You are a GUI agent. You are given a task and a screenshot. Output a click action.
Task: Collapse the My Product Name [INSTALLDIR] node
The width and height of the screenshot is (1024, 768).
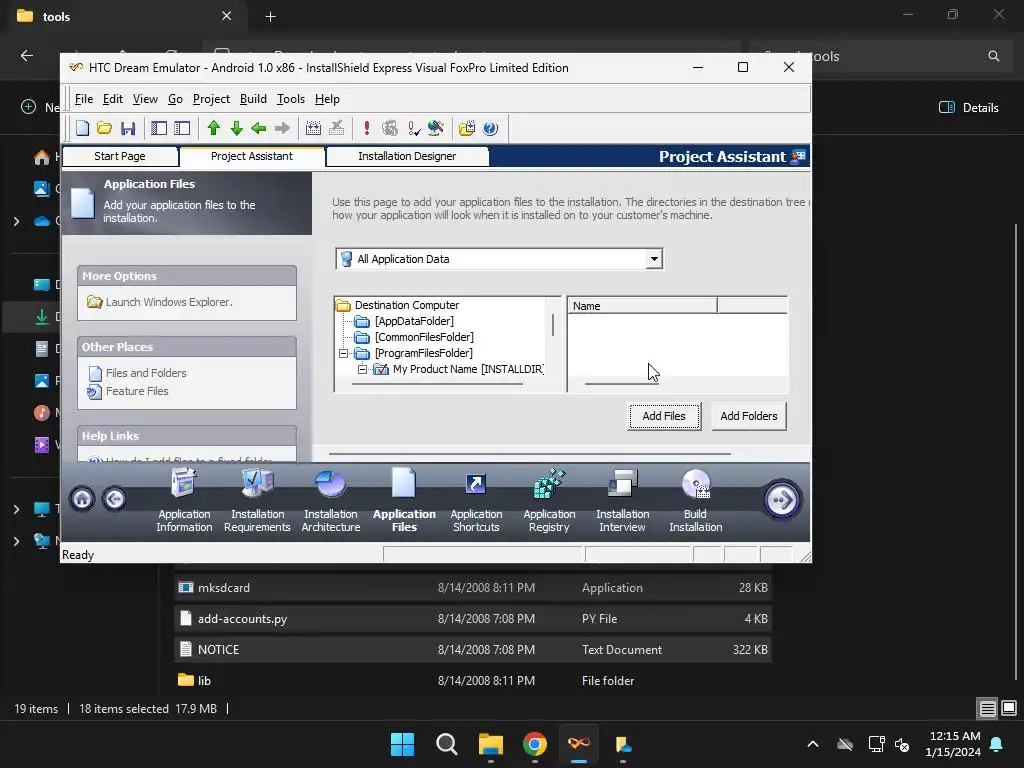coord(362,370)
